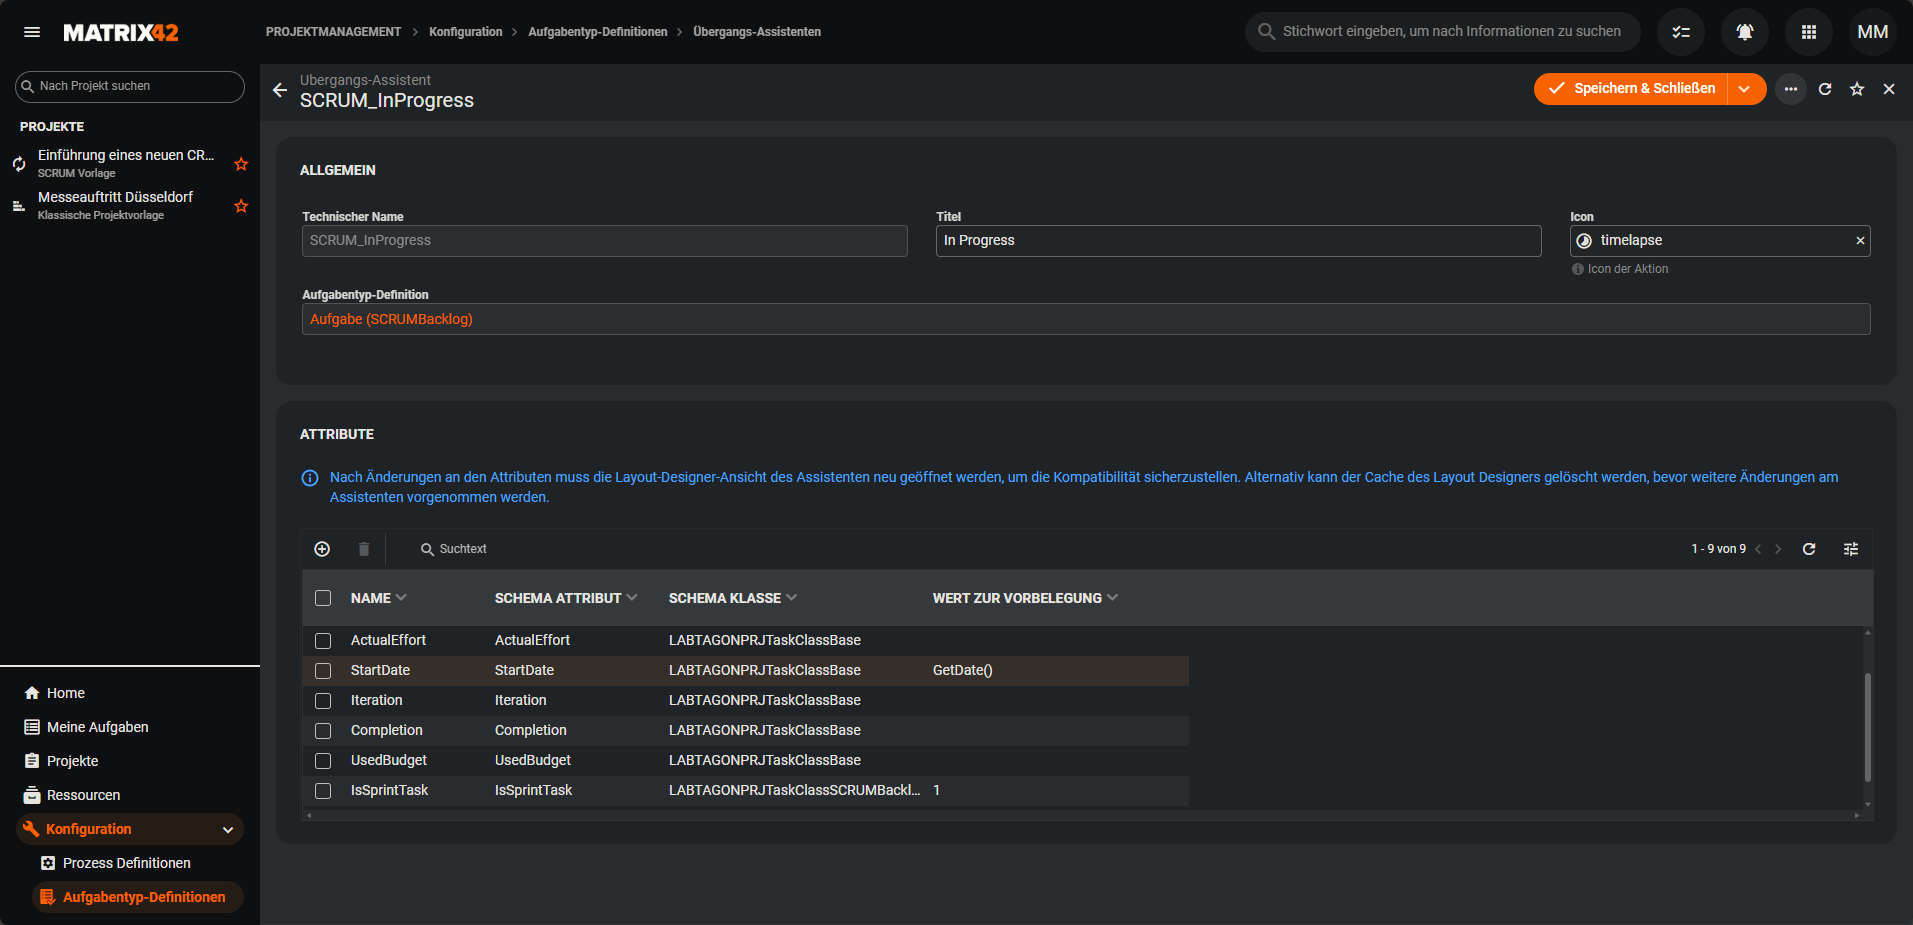Toggle the select-all checkbox in table header

(x=323, y=598)
